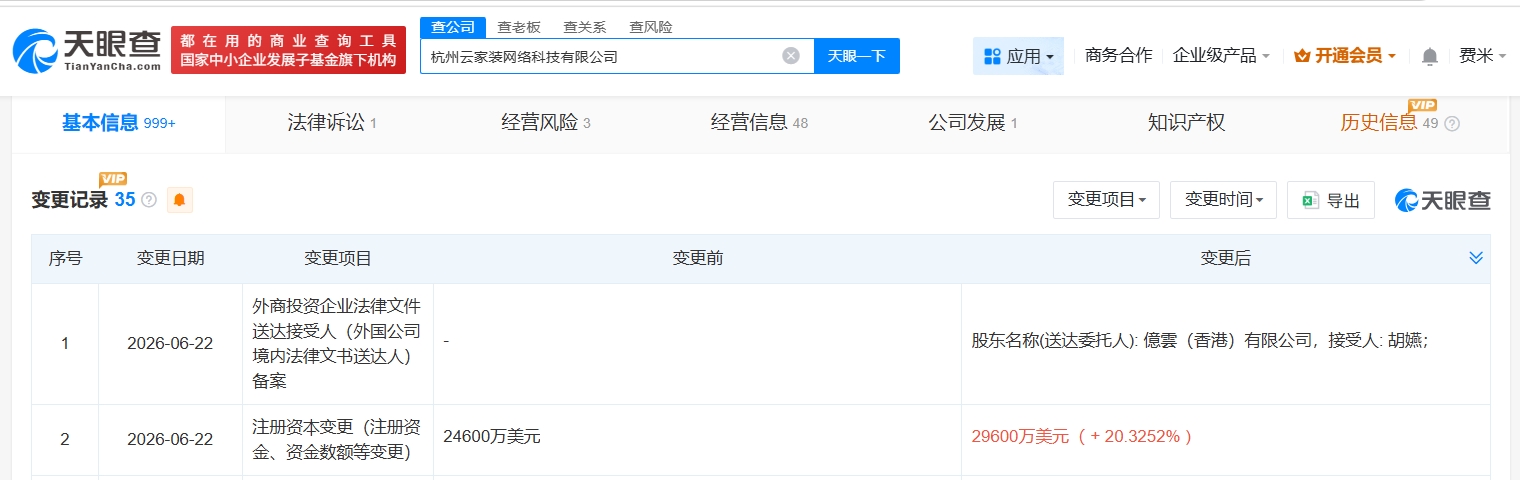This screenshot has width=1520, height=480.
Task: Click the 2026-06-22 date in row 2
Action: (170, 438)
